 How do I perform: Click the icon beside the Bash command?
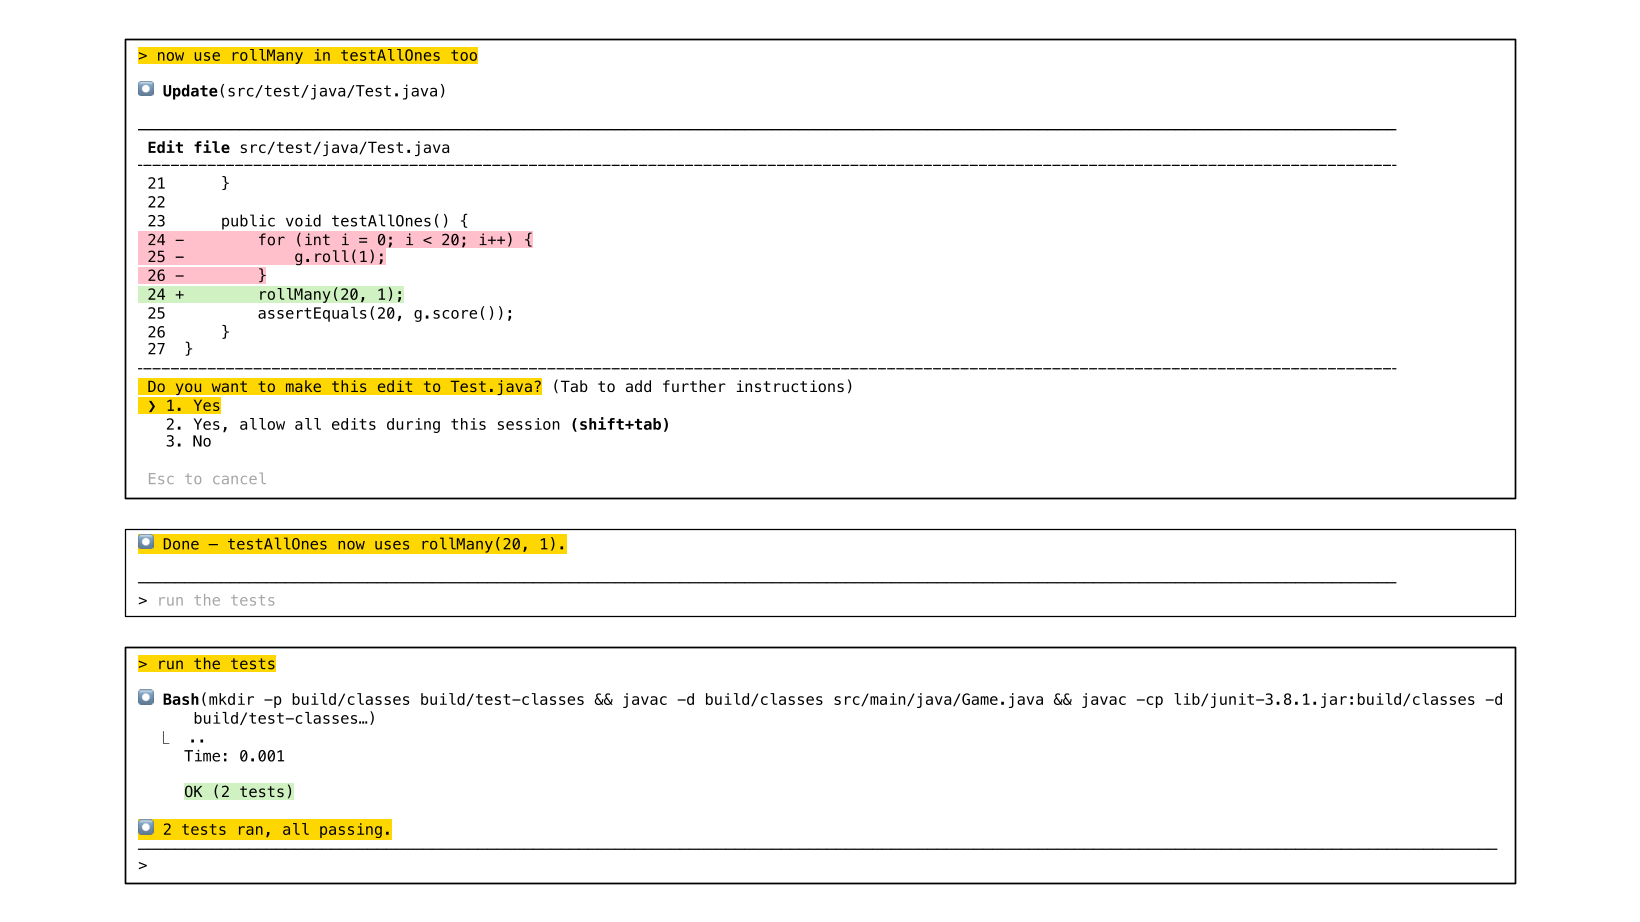click(146, 698)
